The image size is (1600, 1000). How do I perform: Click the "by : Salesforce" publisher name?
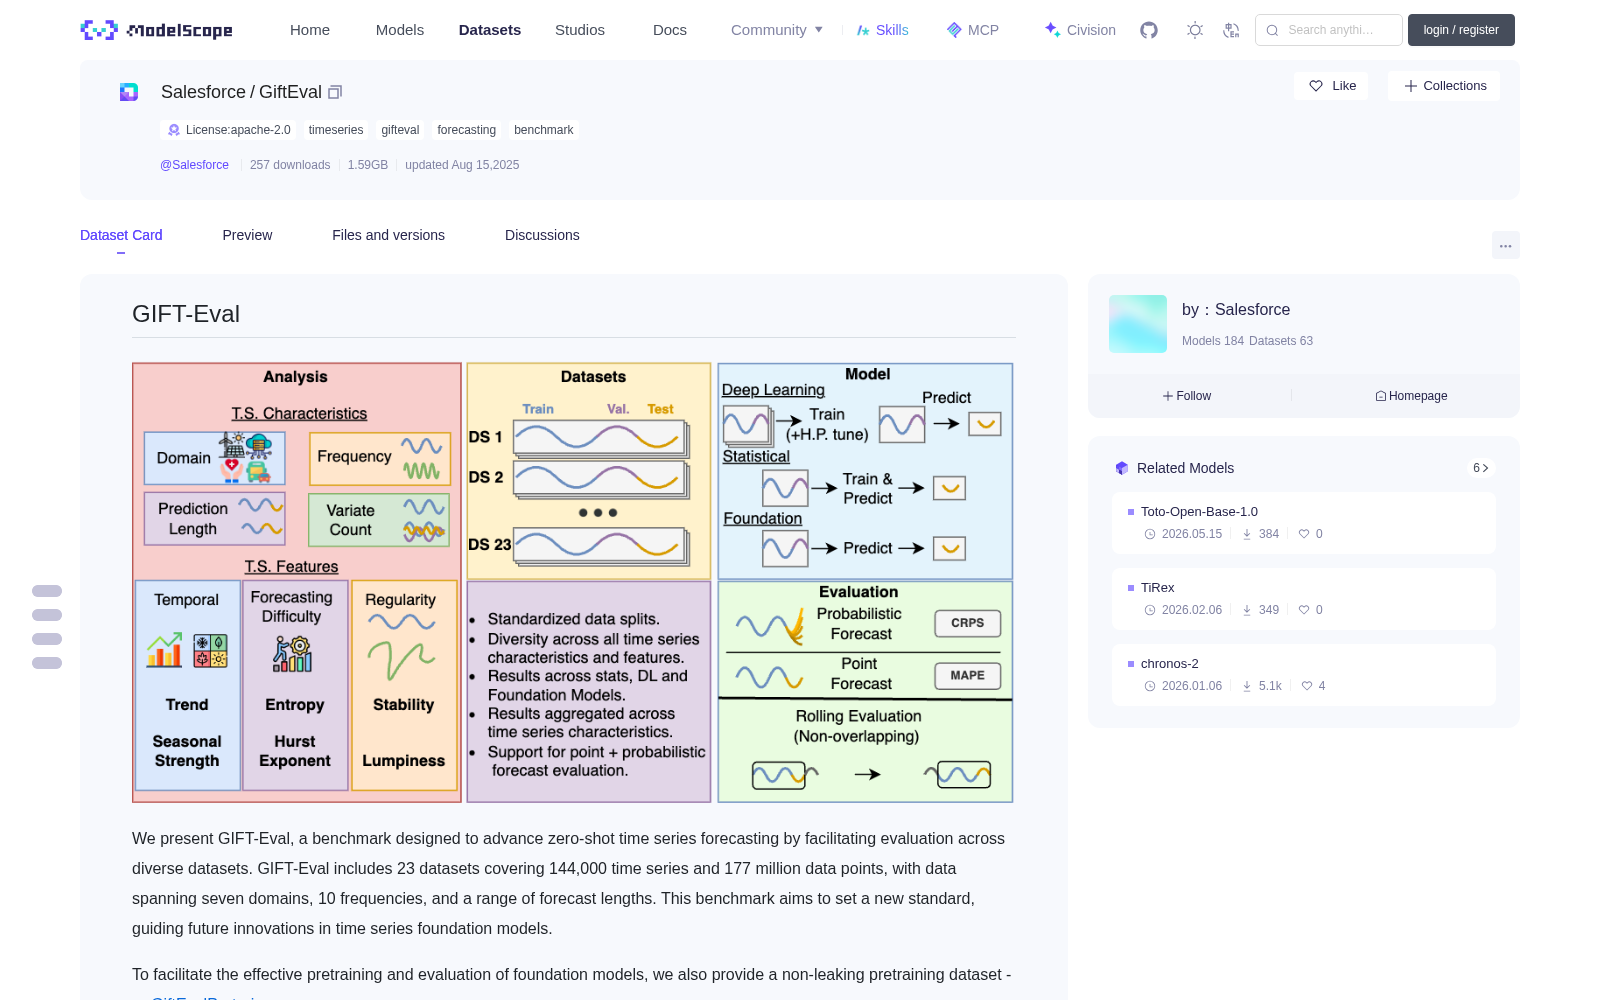[x=1236, y=310]
